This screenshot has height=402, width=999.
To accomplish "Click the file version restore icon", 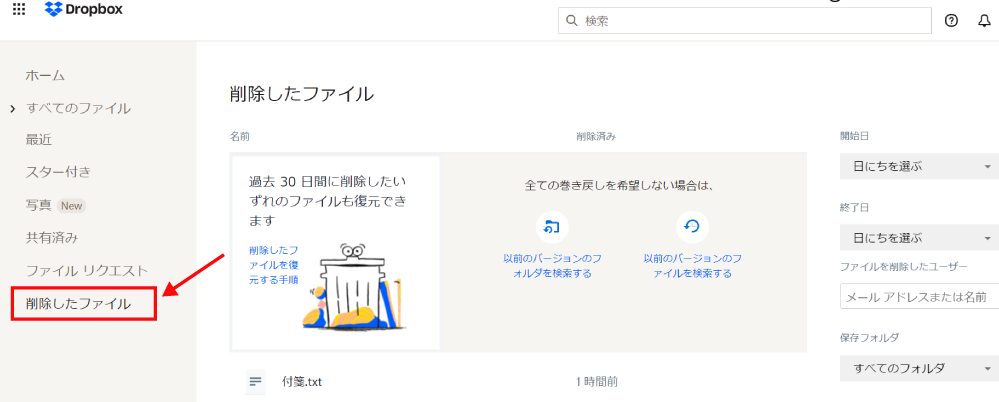I will [690, 227].
